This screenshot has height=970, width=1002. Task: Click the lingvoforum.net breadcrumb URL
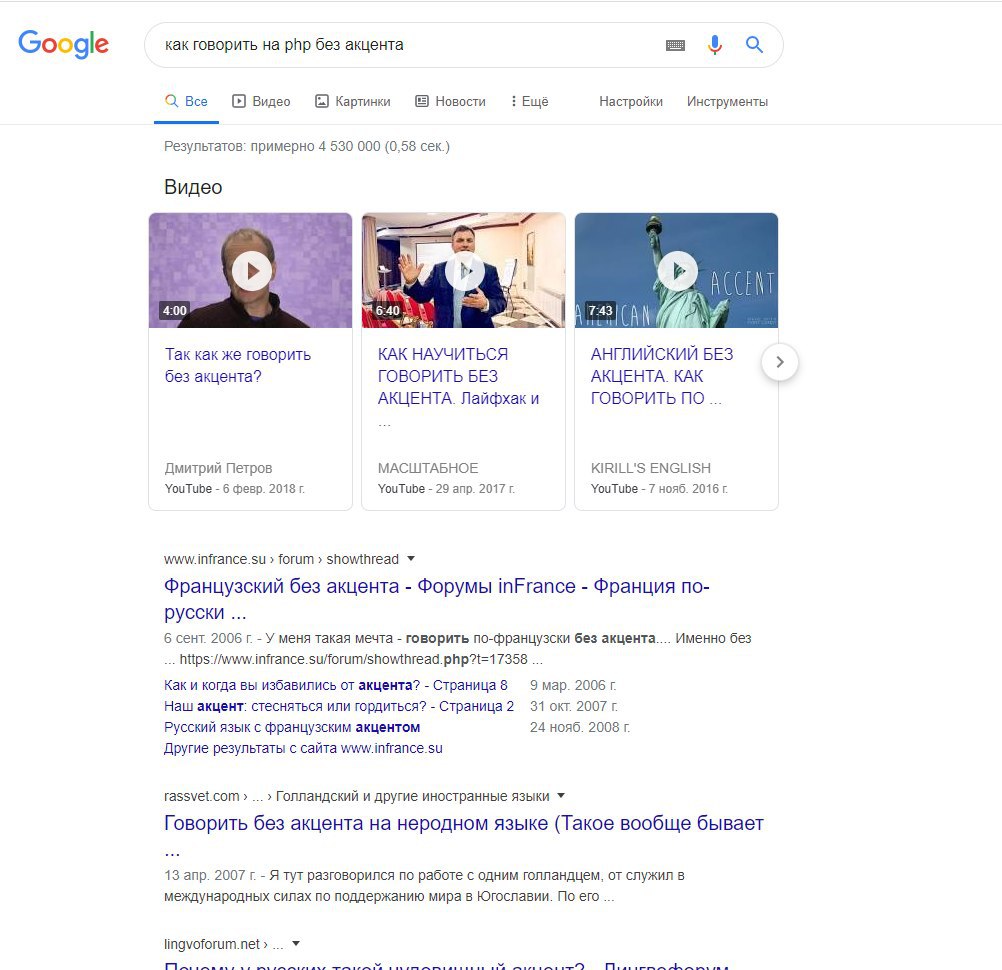pos(224,944)
